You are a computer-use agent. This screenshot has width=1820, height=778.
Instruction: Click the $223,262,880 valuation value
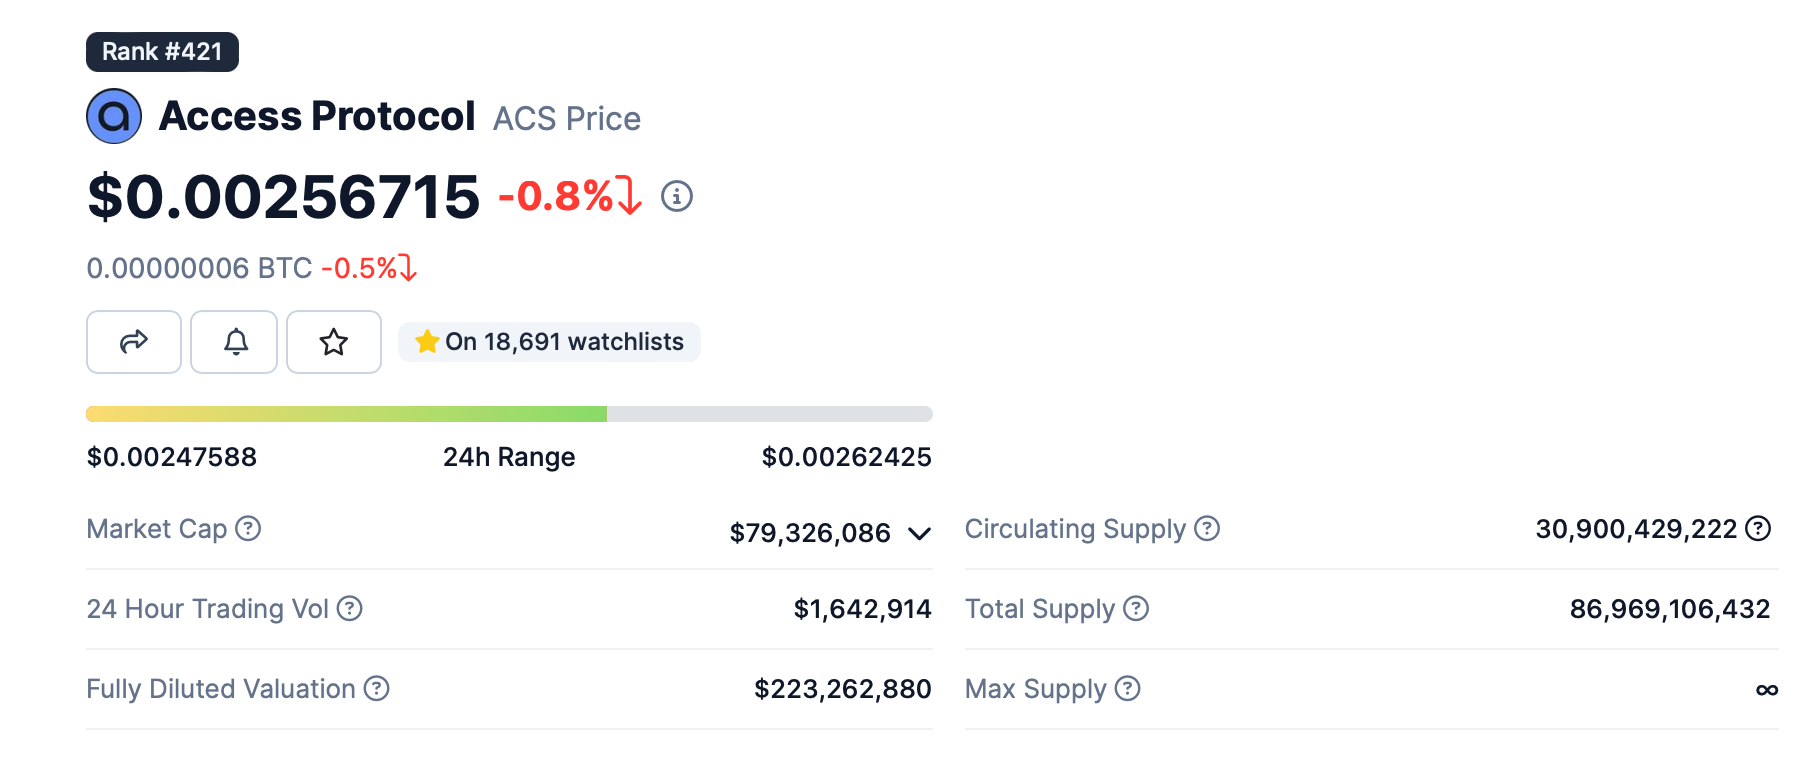coord(842,689)
